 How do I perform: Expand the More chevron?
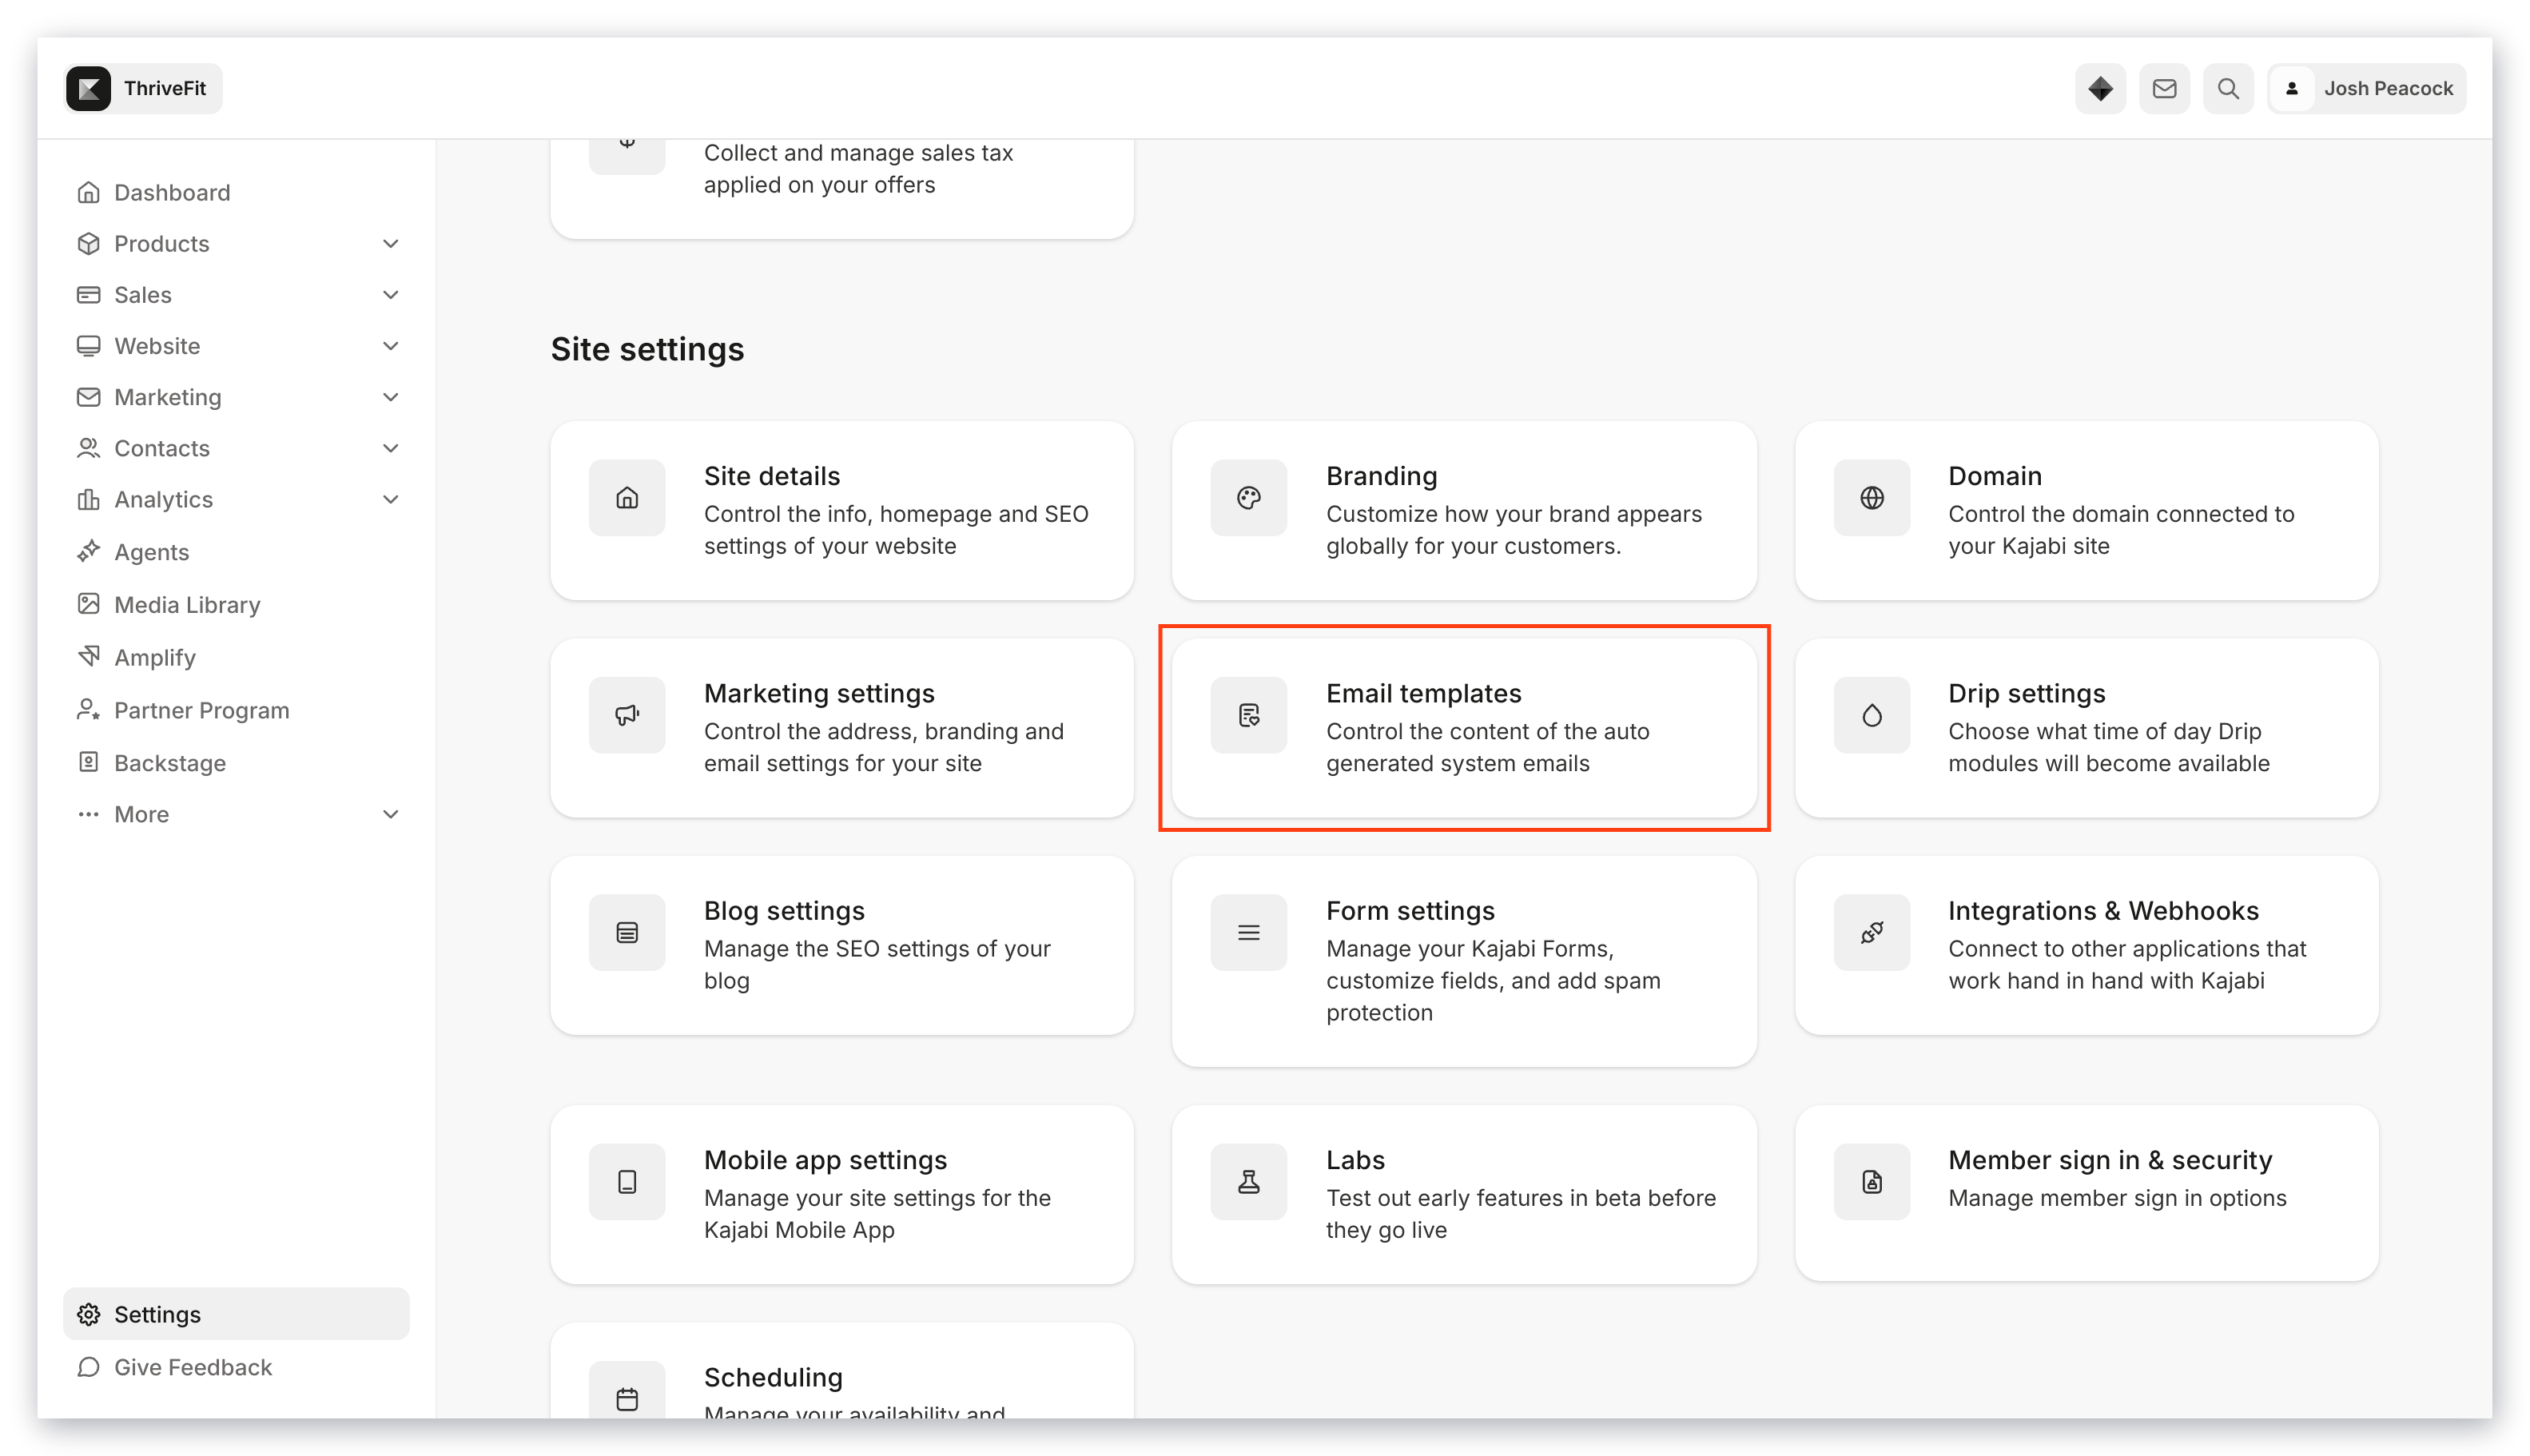390,814
